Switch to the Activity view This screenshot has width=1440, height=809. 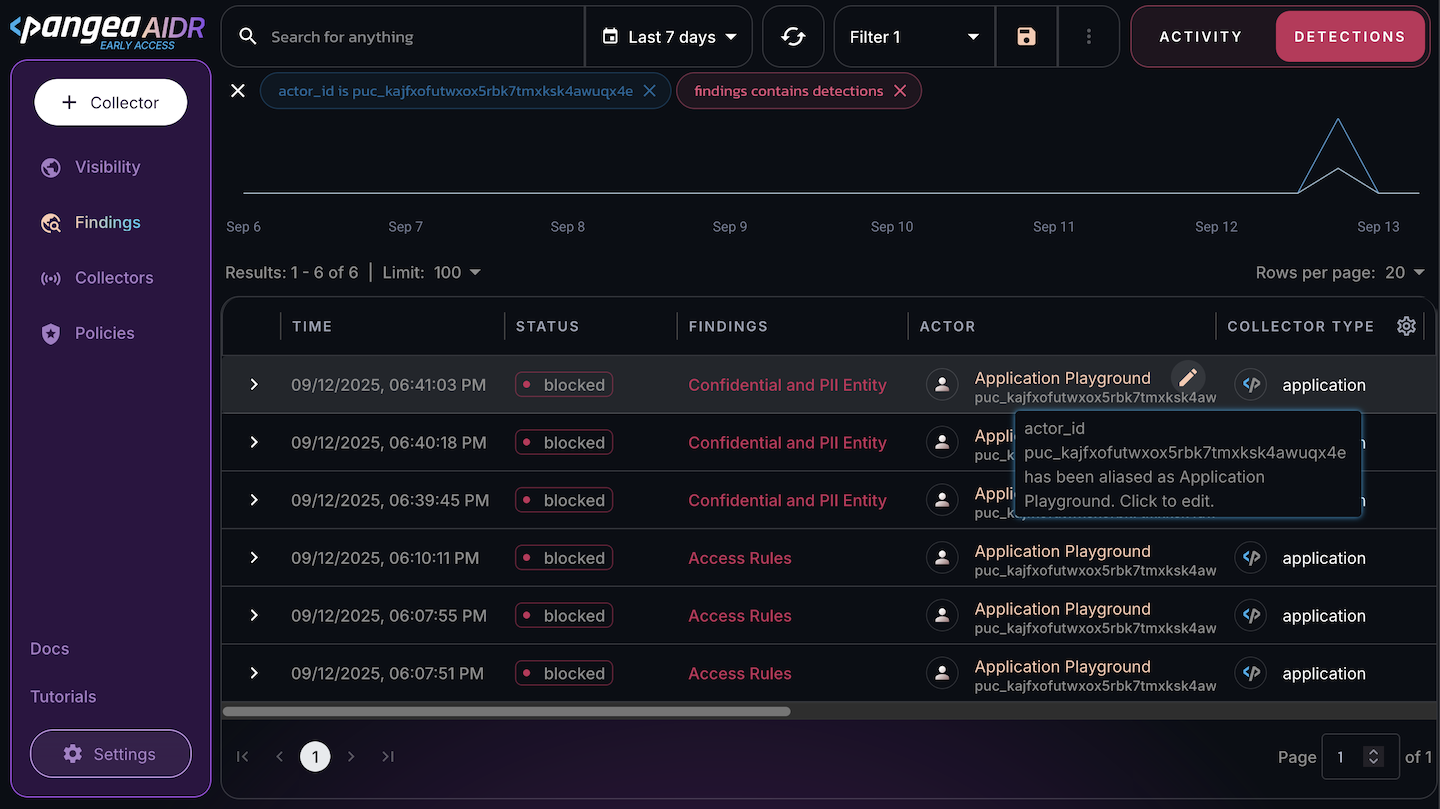point(1200,37)
